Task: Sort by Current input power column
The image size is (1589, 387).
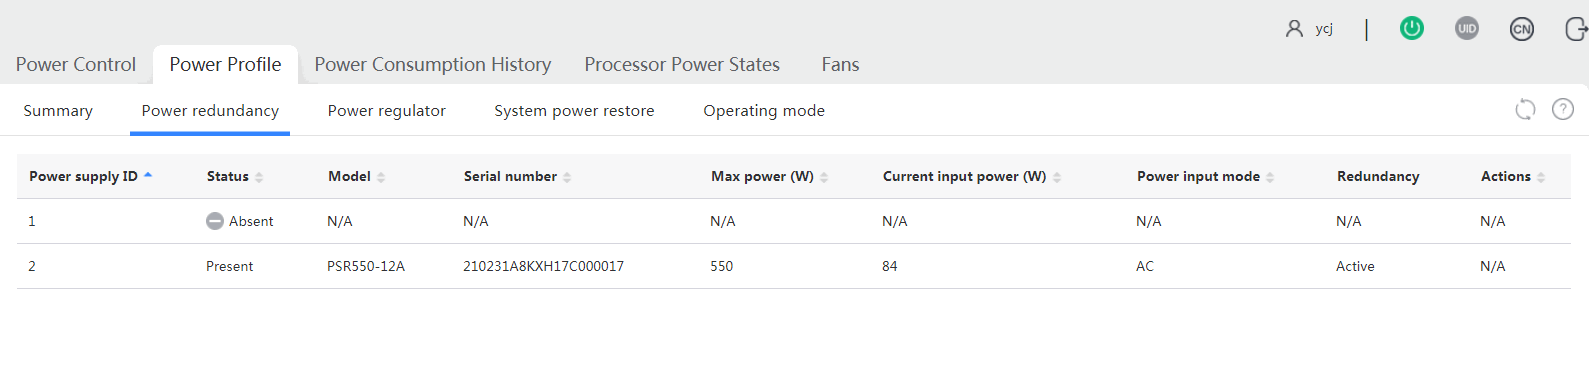Action: tap(1057, 177)
